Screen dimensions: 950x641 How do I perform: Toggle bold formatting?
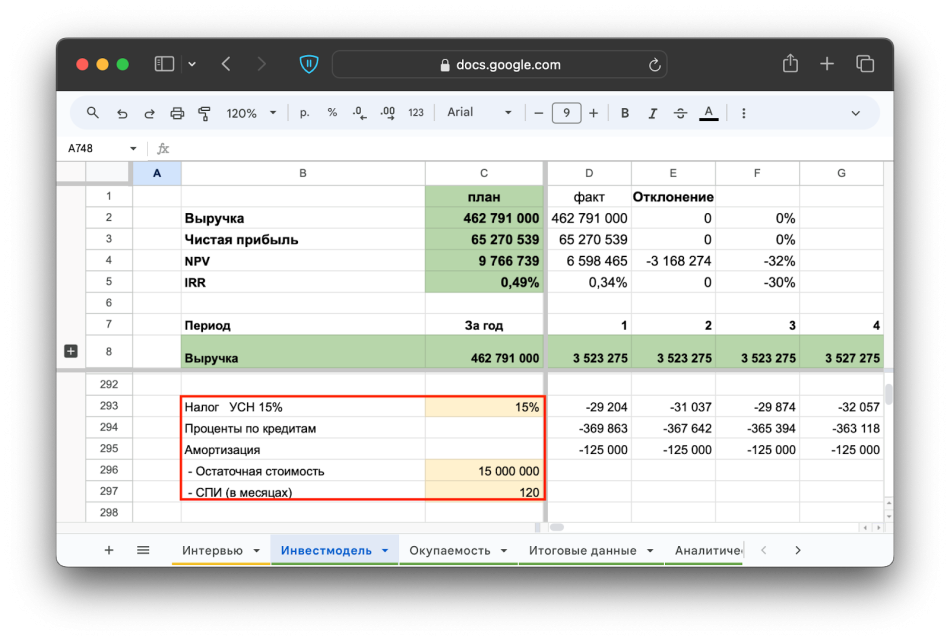[625, 113]
